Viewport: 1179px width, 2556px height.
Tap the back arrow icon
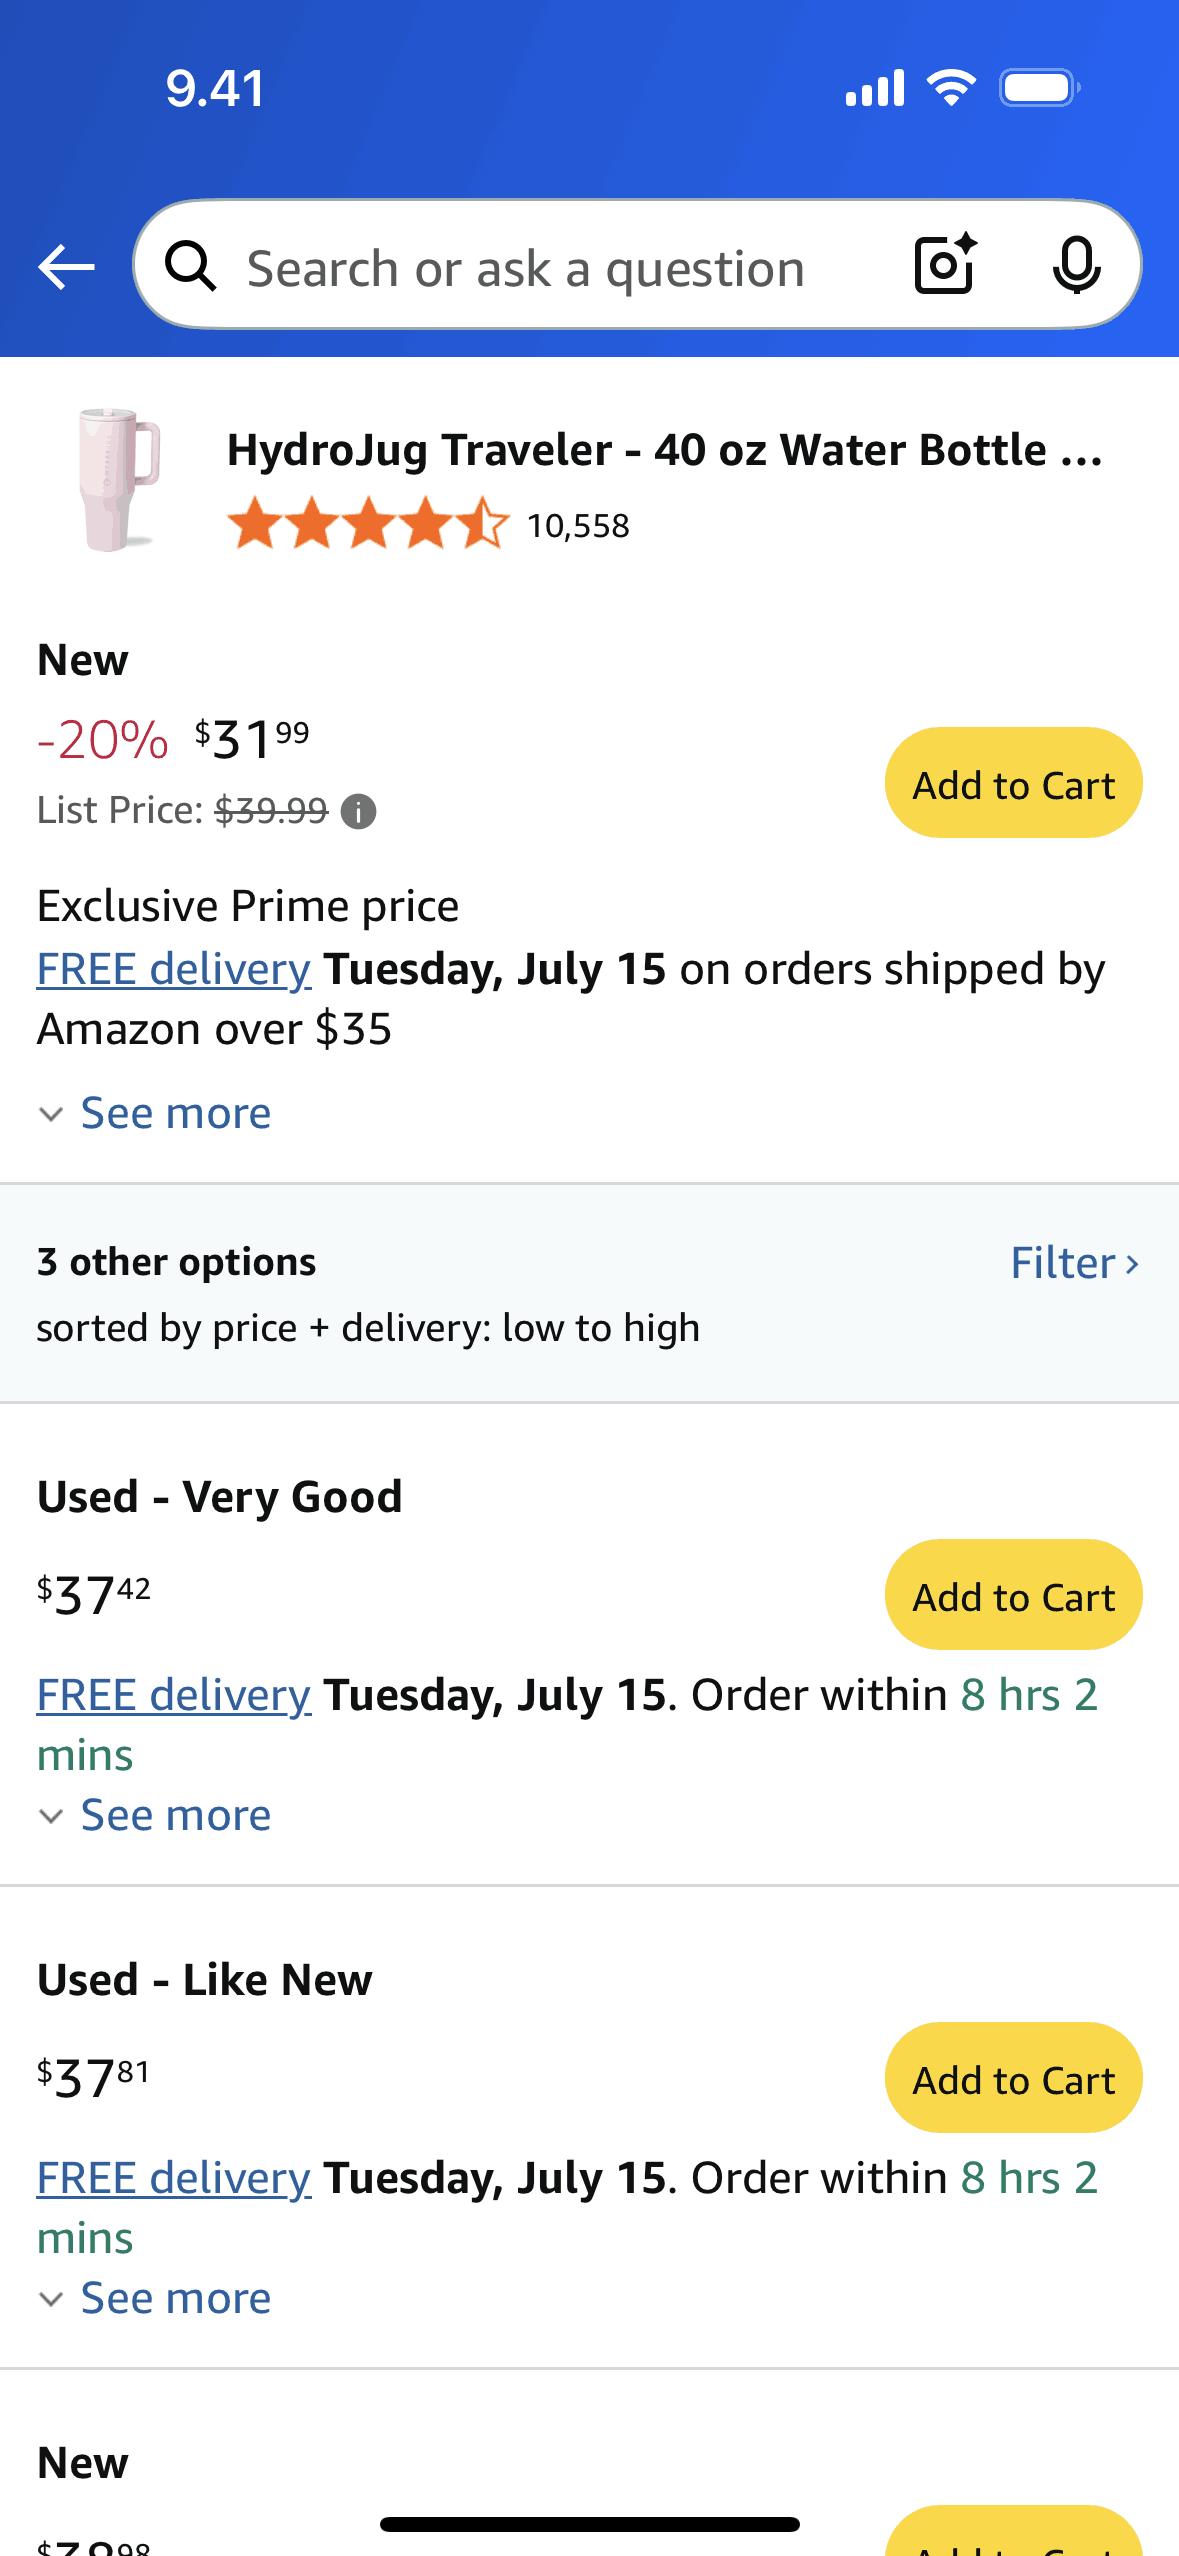coord(66,267)
